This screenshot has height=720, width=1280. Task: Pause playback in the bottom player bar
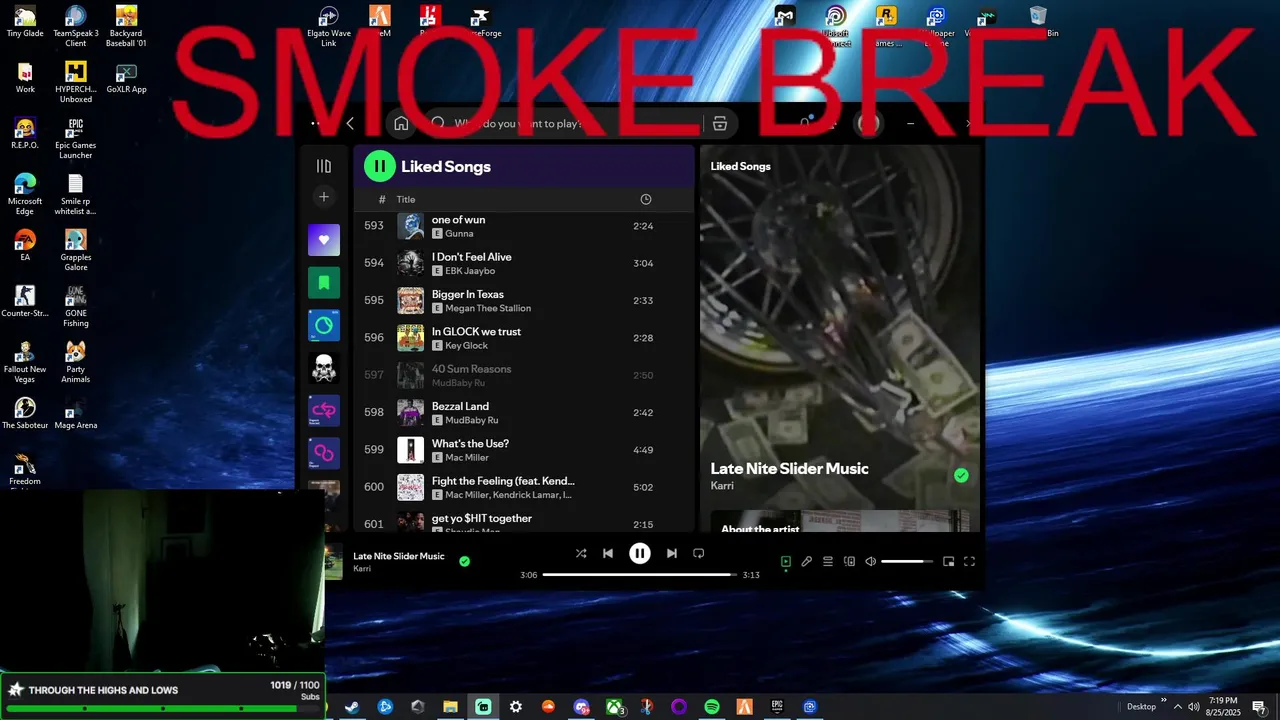640,553
